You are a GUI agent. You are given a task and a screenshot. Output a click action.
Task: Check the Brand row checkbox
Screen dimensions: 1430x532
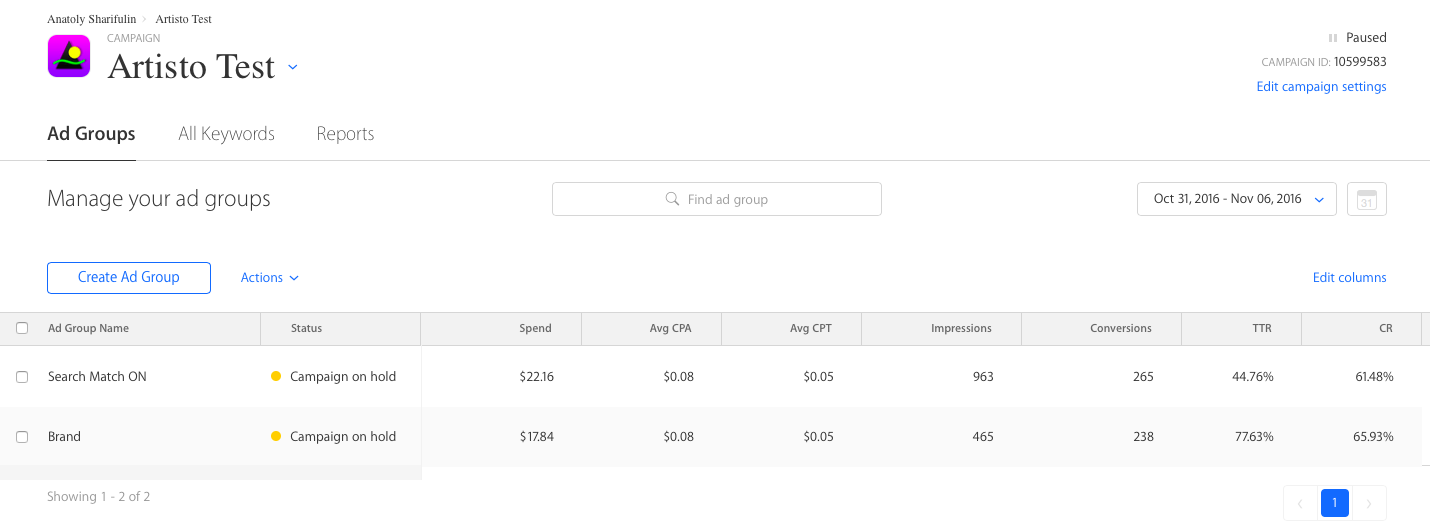click(22, 437)
